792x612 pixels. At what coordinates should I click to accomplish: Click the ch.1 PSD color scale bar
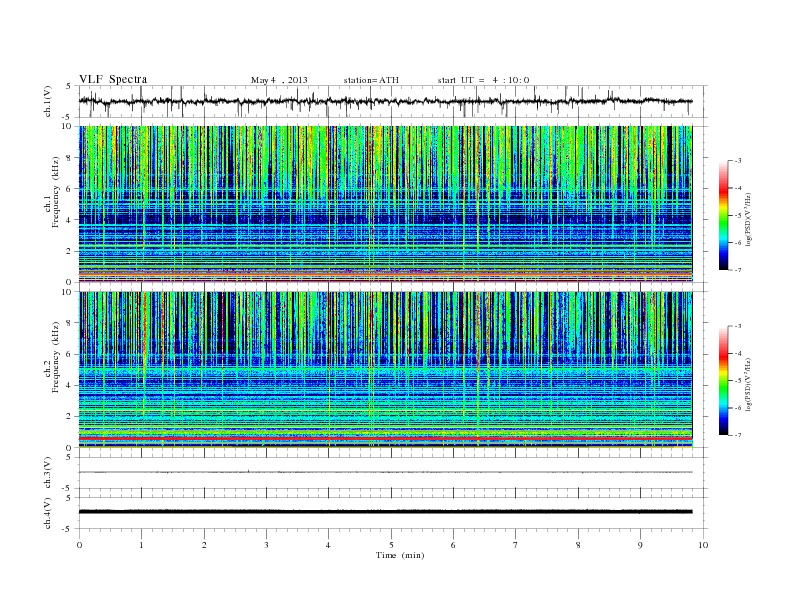724,216
